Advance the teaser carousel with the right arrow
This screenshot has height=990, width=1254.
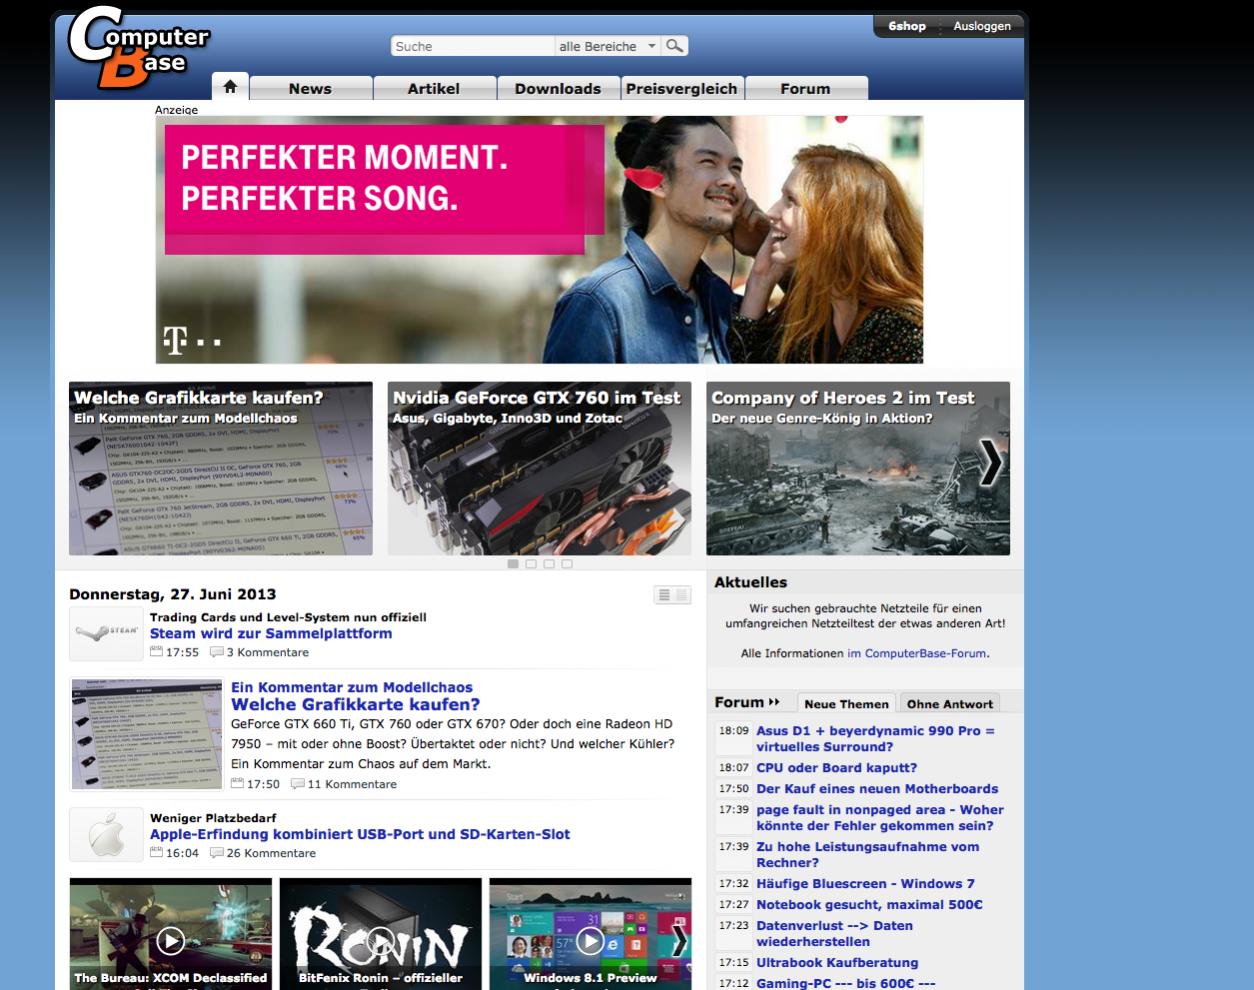[990, 462]
